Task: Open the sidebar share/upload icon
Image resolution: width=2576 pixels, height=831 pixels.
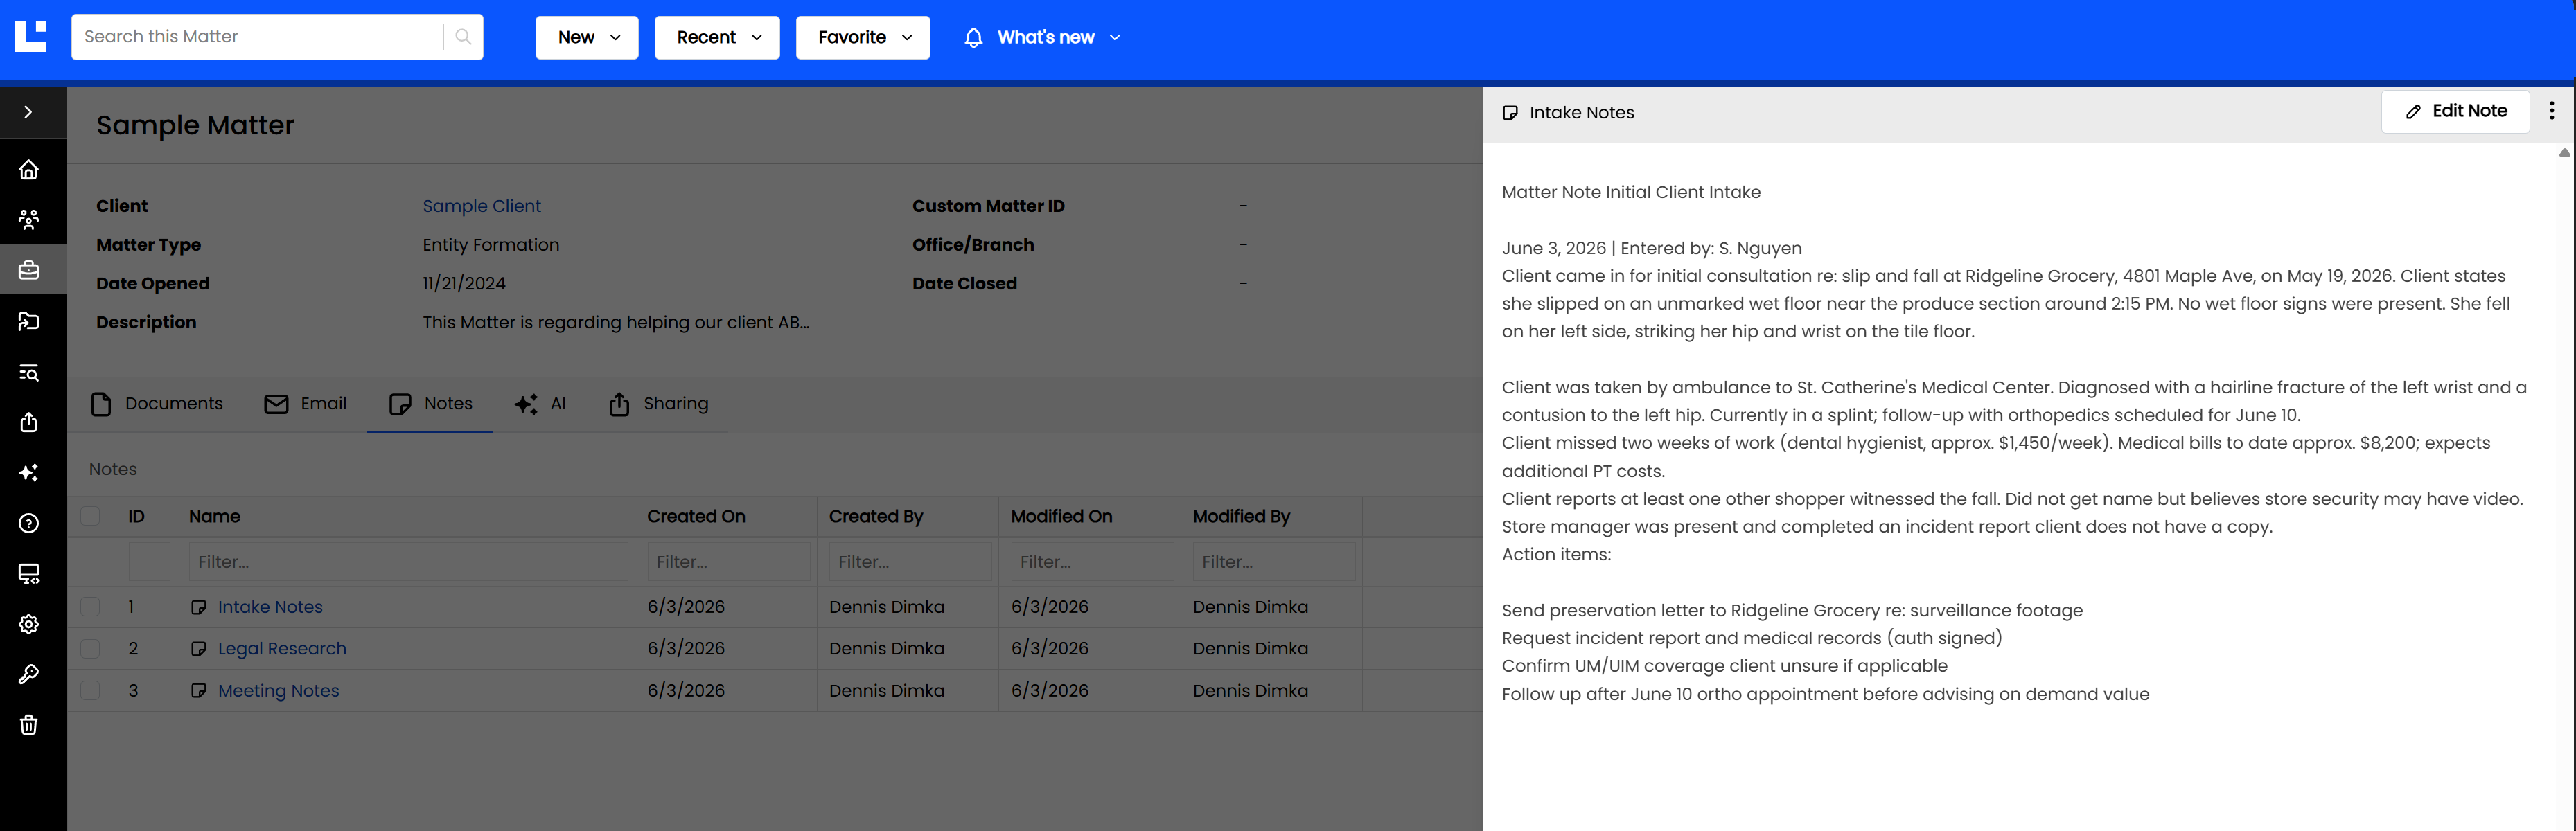Action: pos(29,422)
